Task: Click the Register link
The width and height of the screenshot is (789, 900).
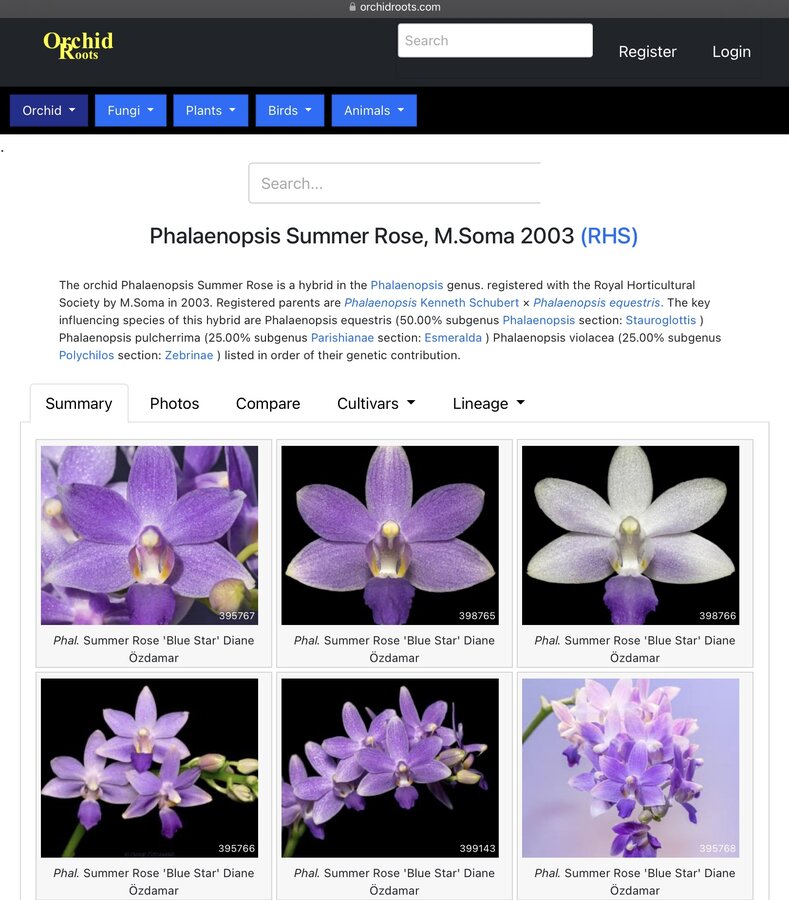Action: [647, 52]
